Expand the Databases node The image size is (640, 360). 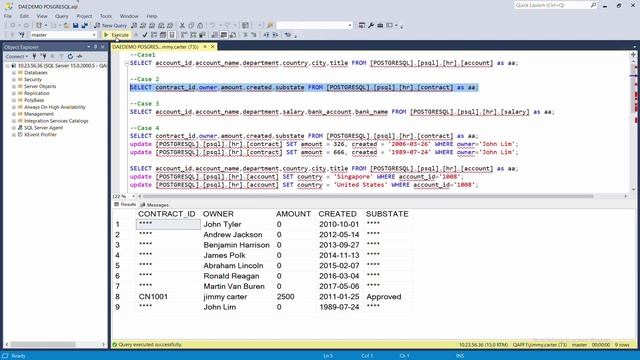pos(13,73)
